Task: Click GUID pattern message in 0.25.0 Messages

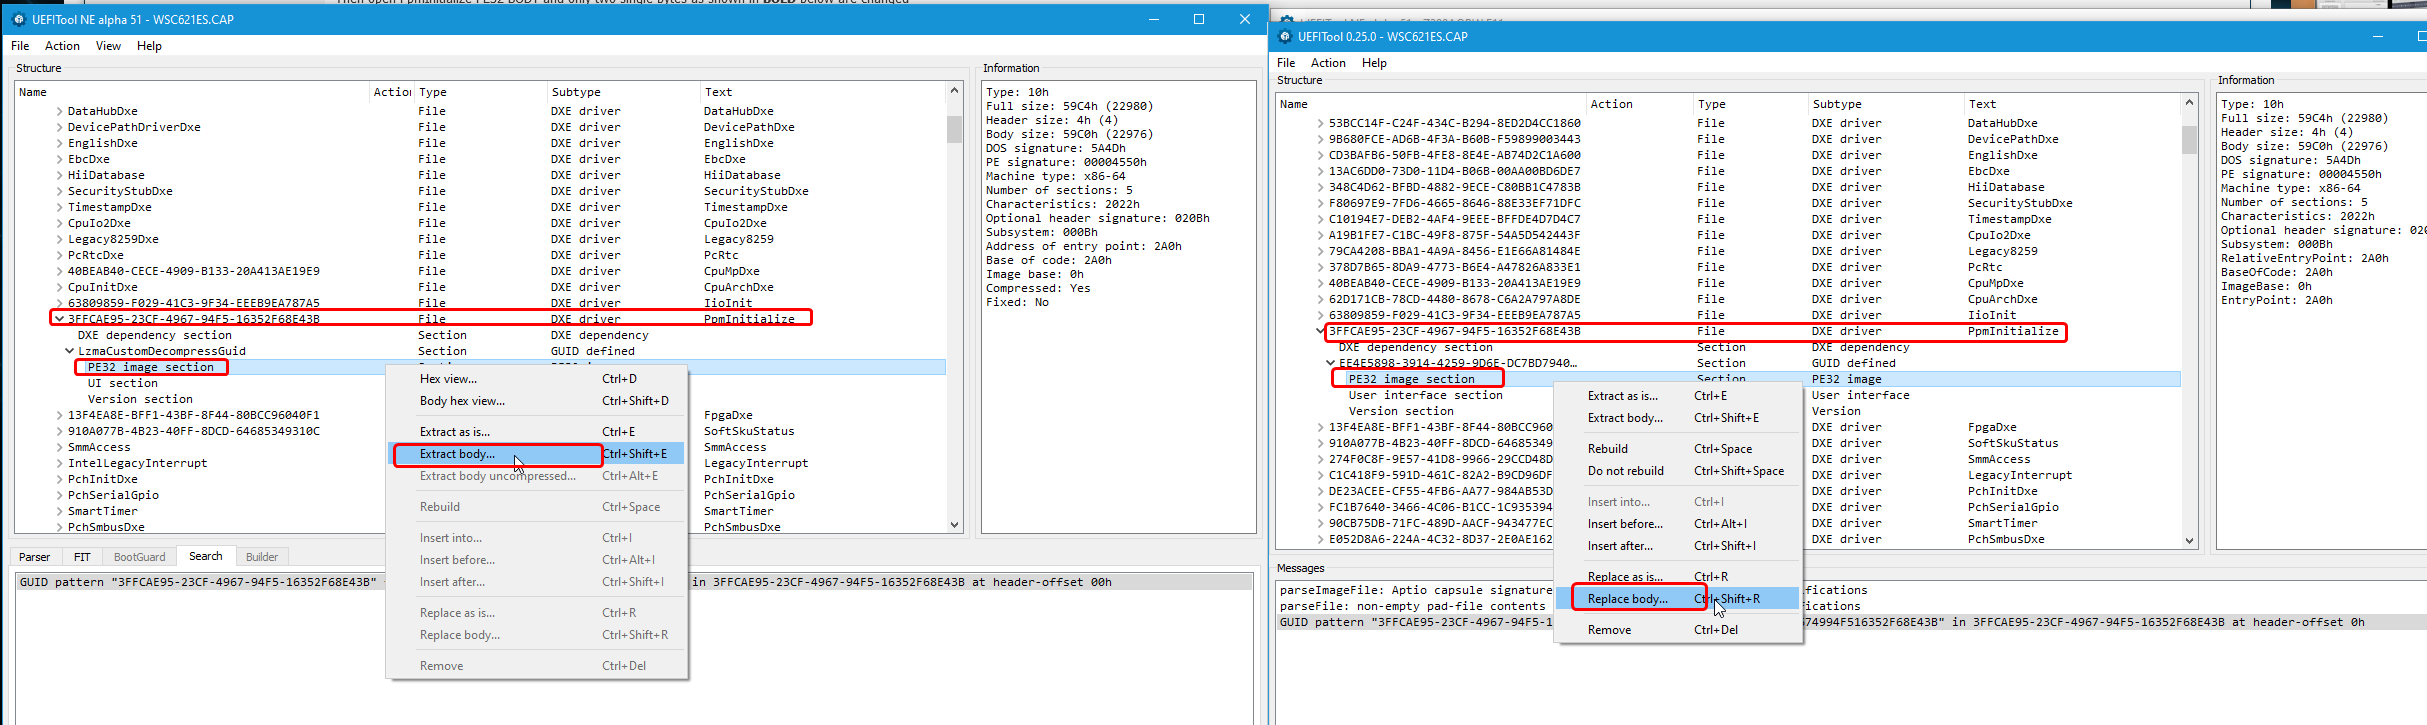Action: pos(1852,622)
